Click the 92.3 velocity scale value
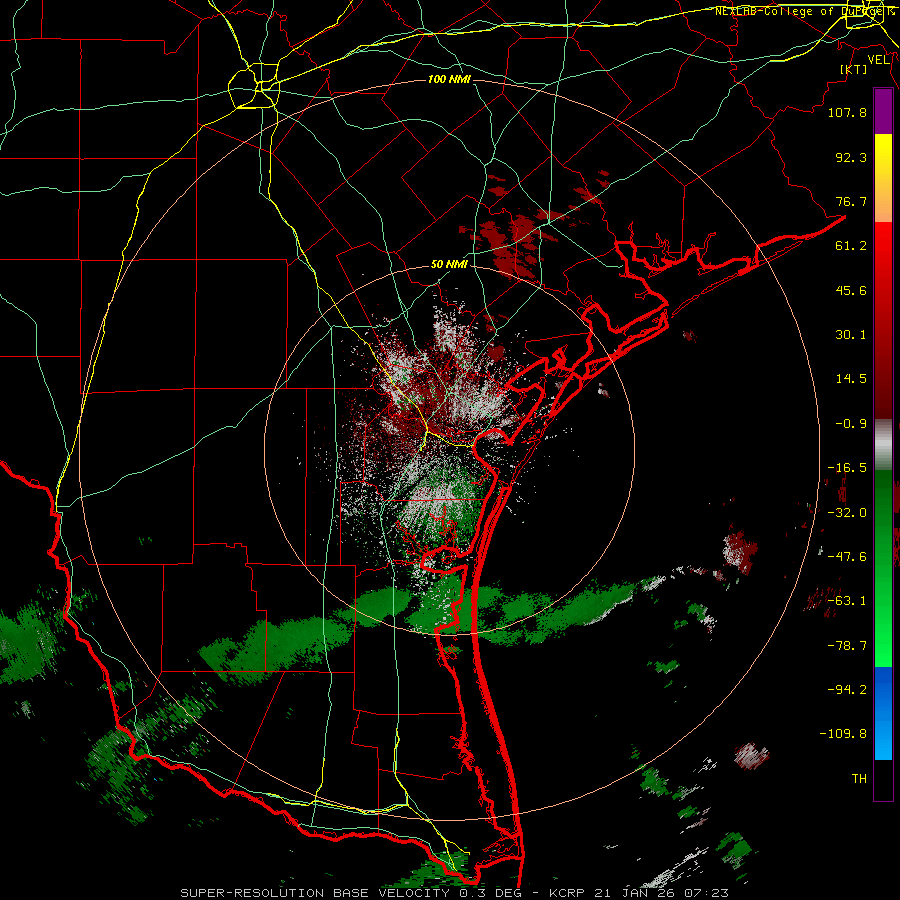The height and width of the screenshot is (900, 900). click(851, 157)
